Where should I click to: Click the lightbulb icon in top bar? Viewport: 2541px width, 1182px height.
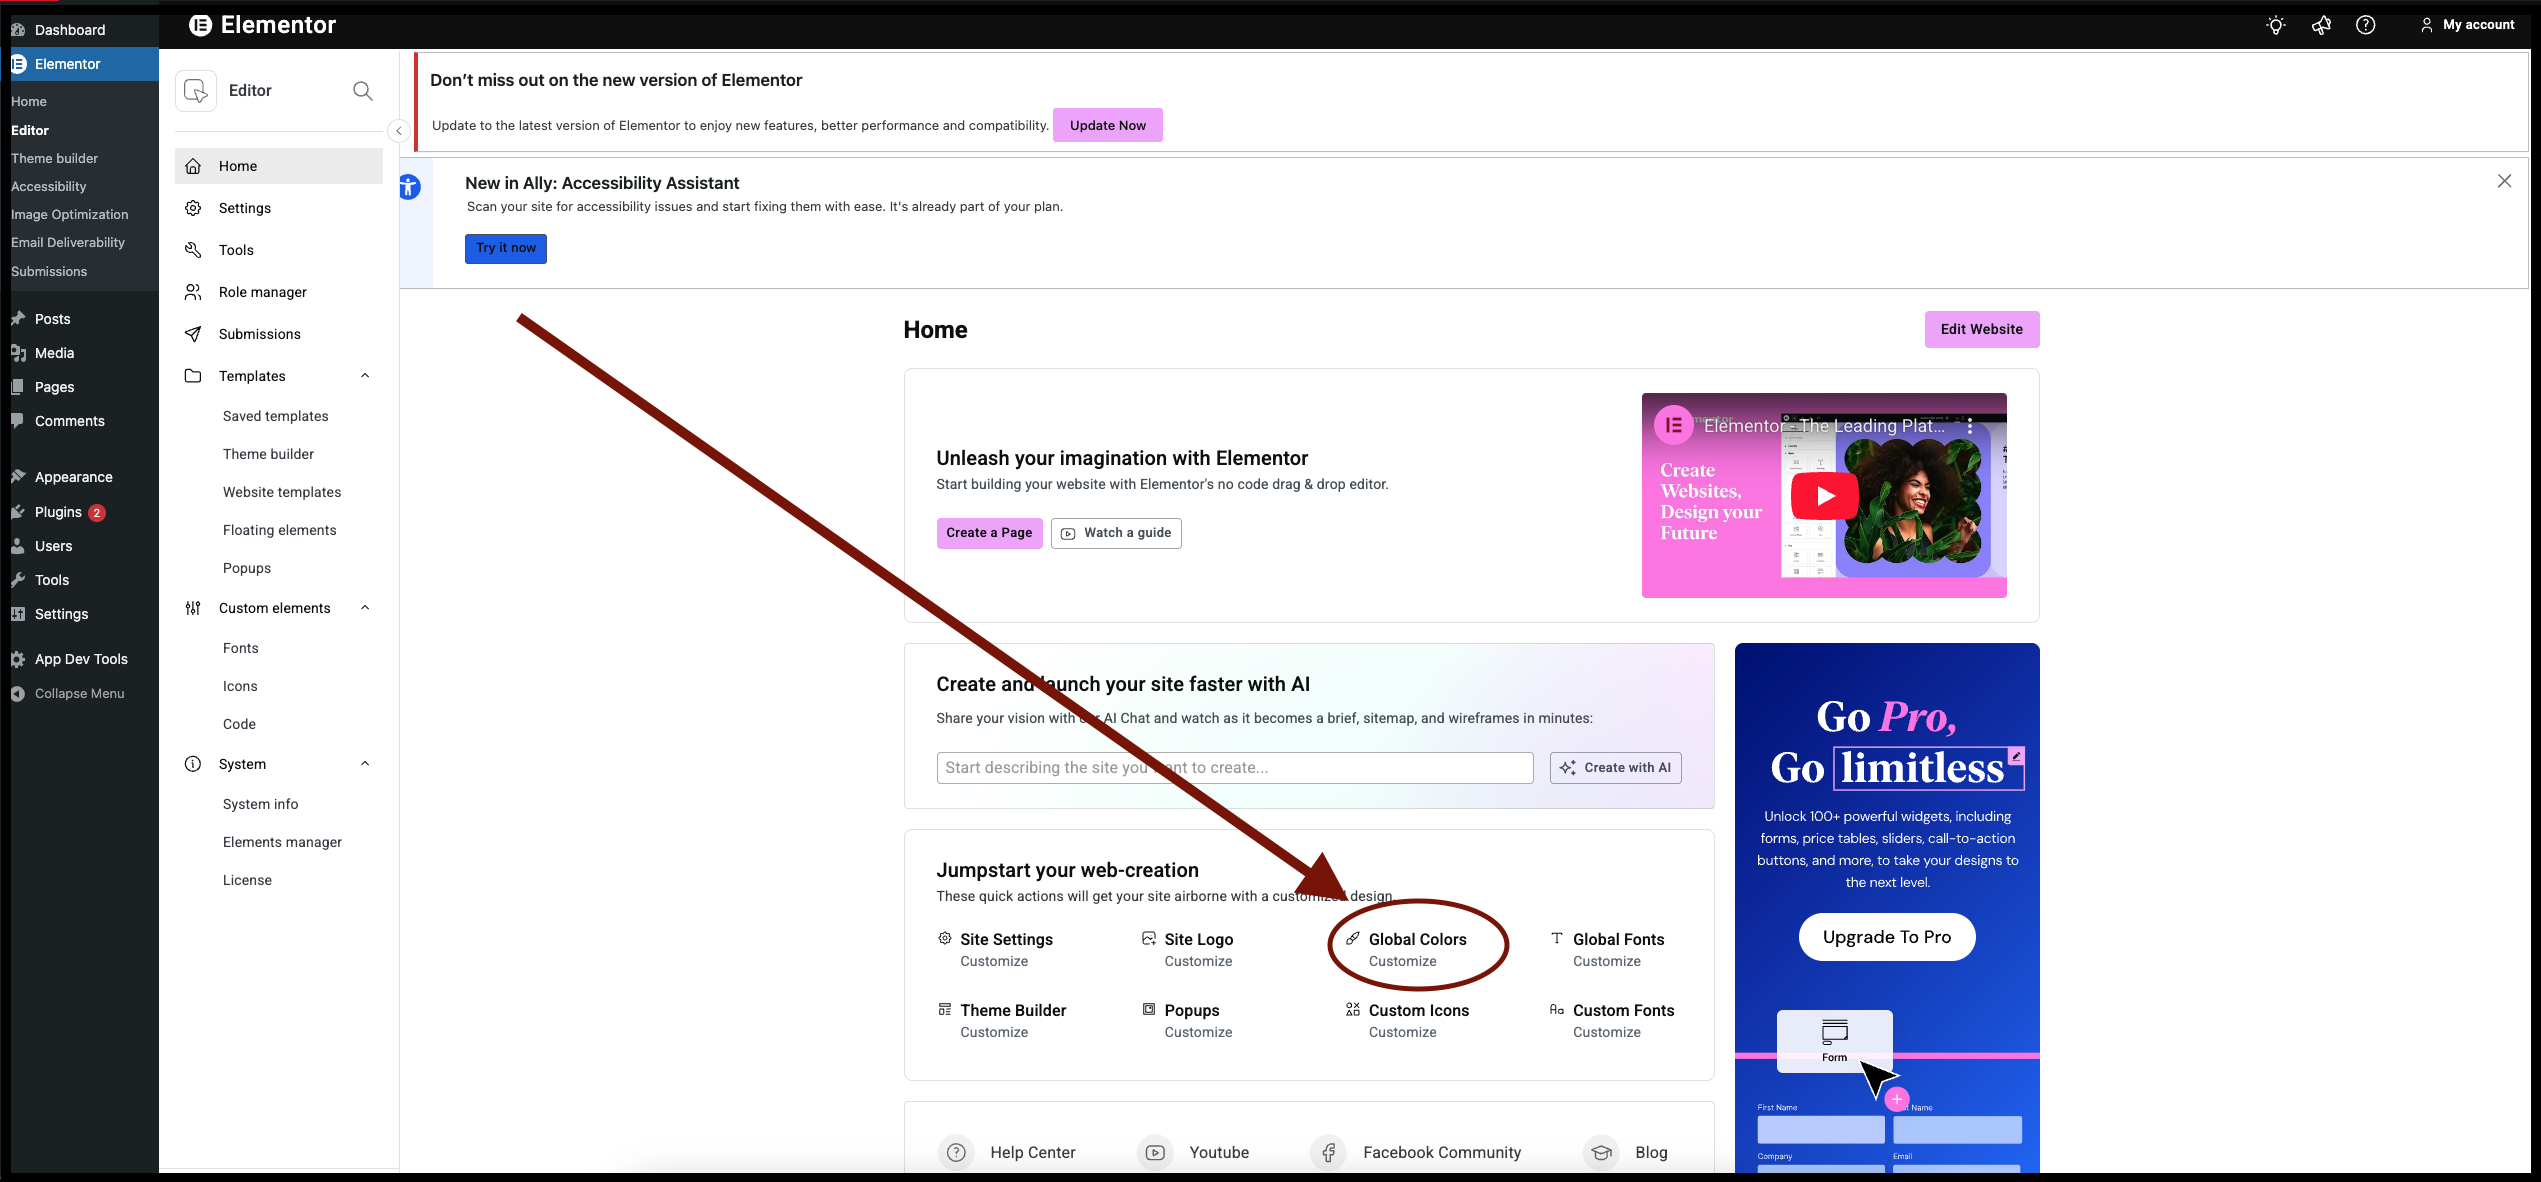[x=2275, y=25]
